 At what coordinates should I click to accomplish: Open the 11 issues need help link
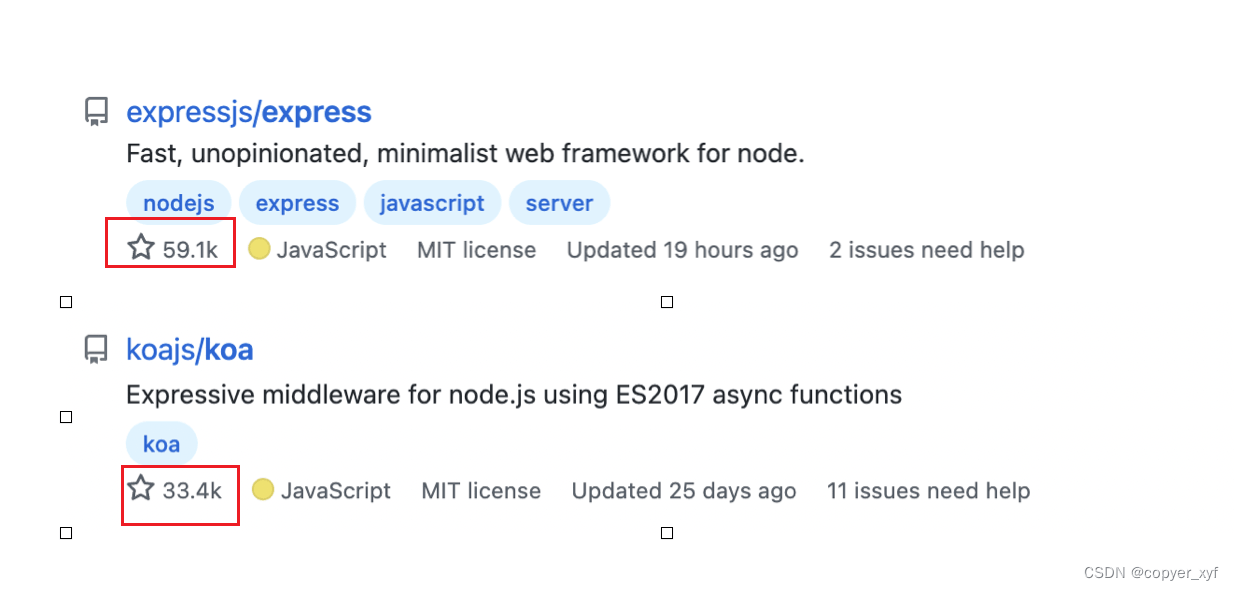pos(928,491)
